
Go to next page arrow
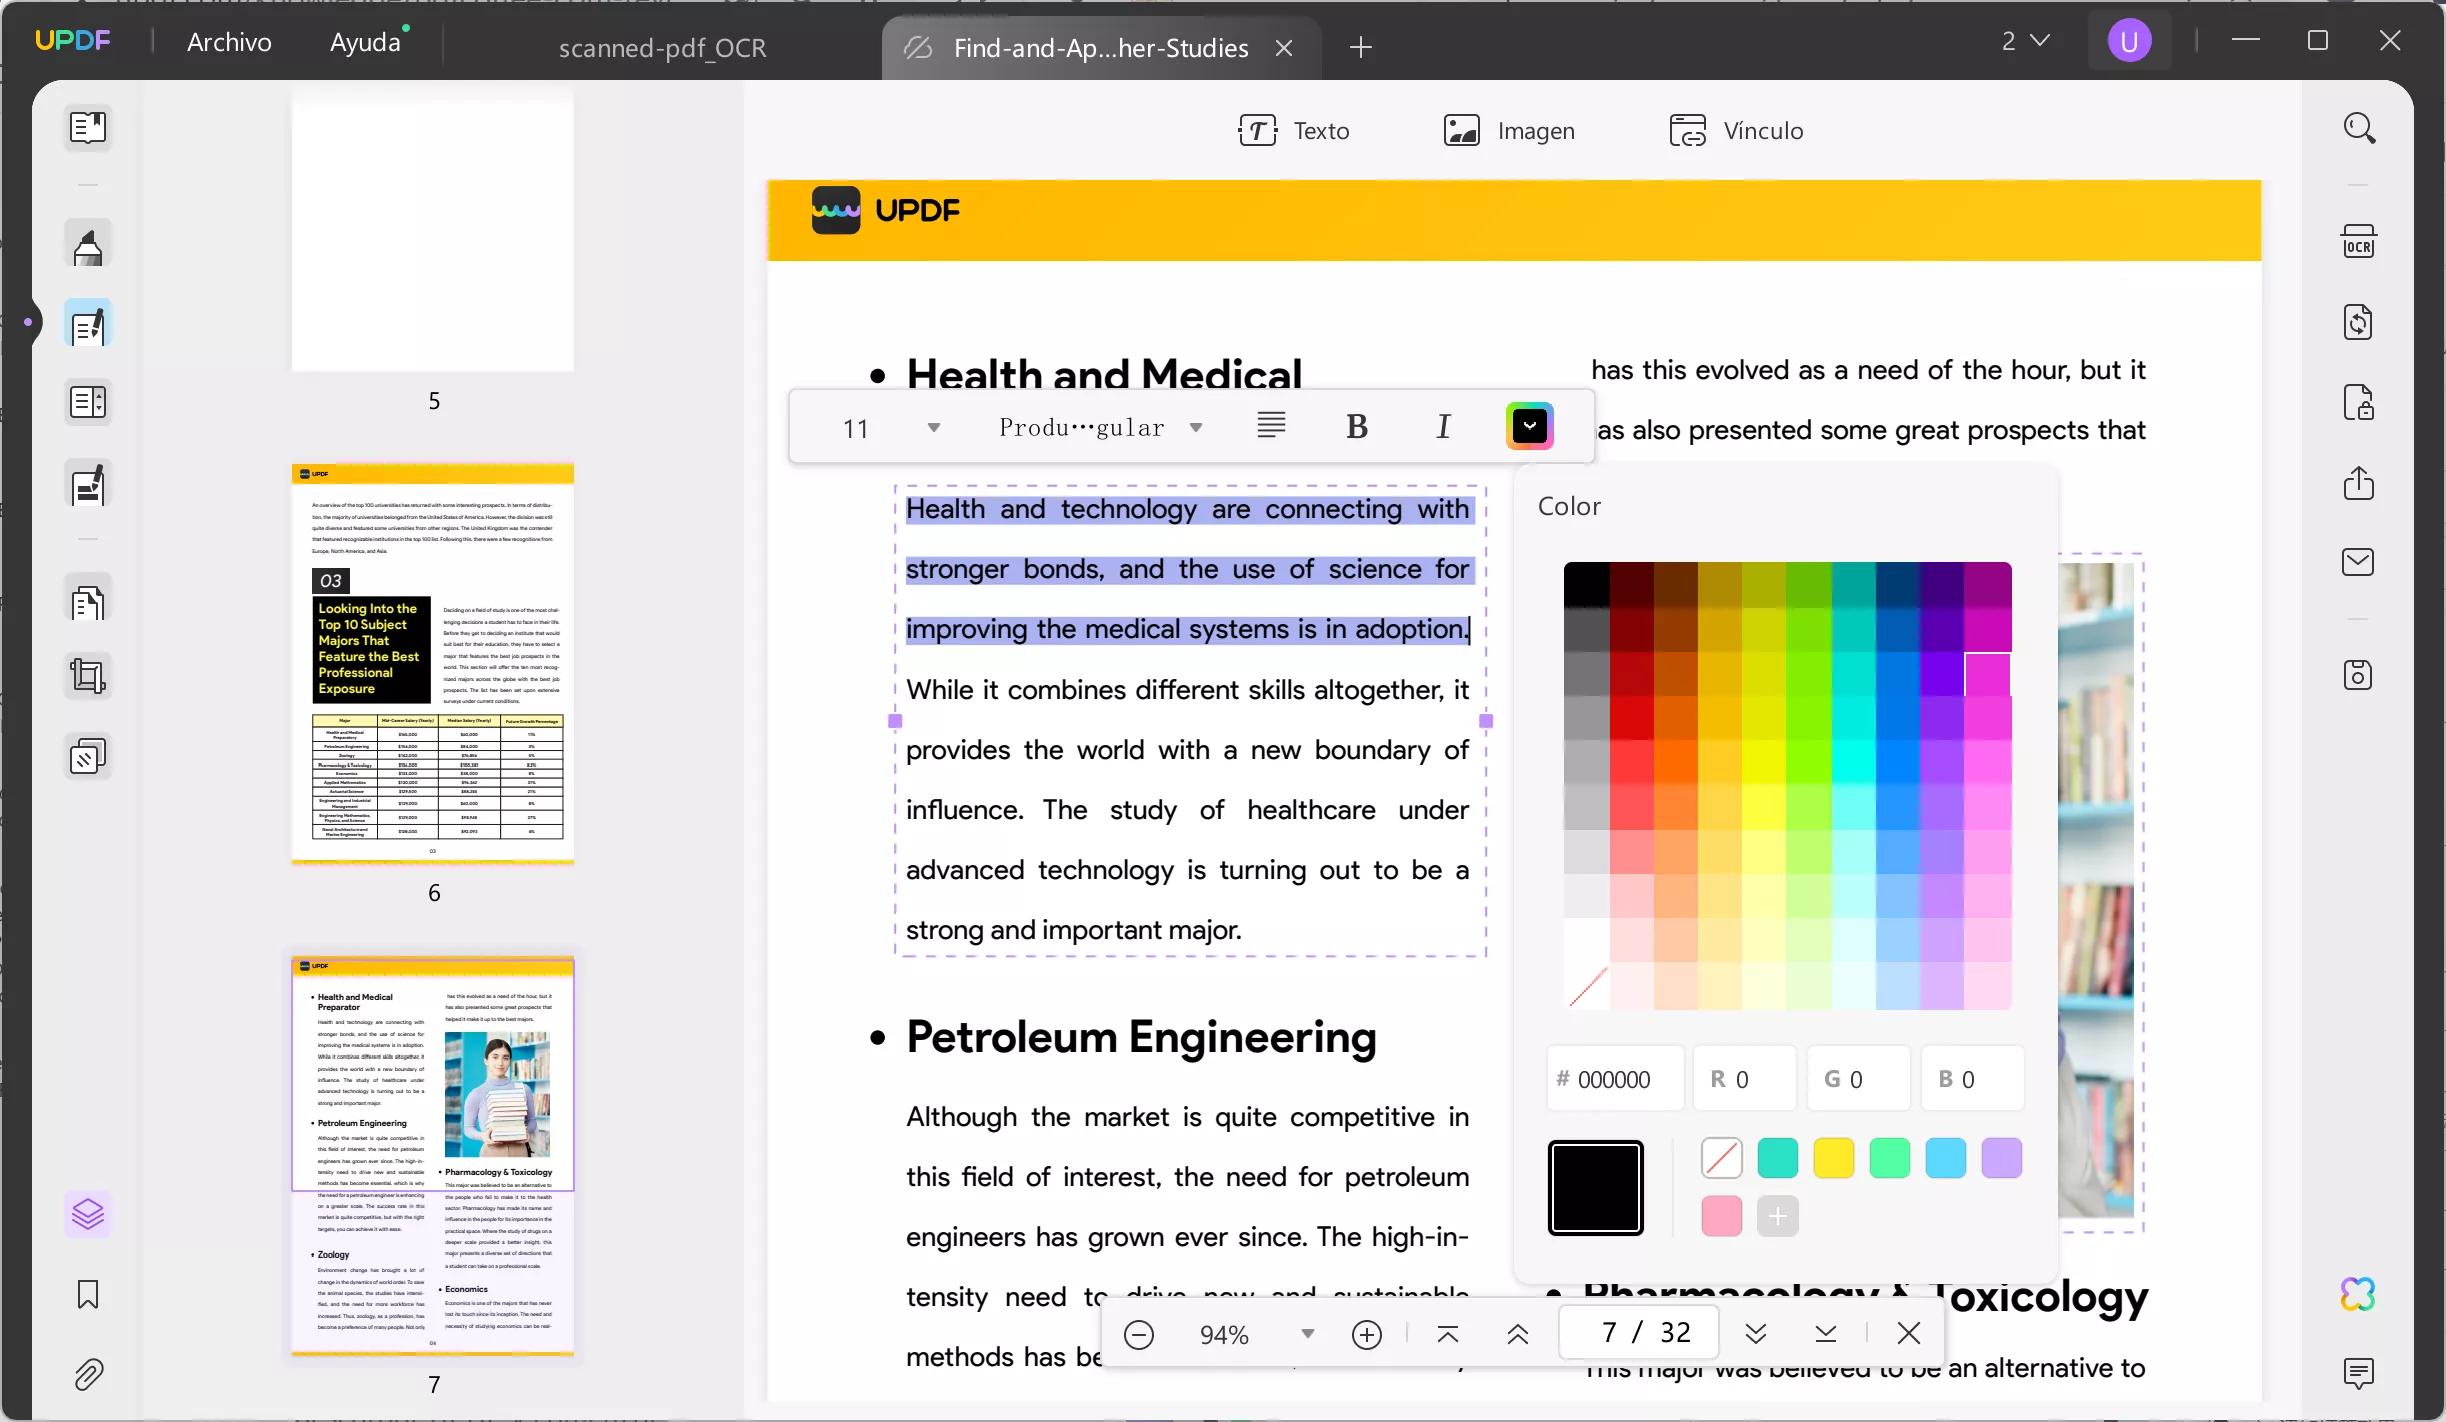1756,1334
